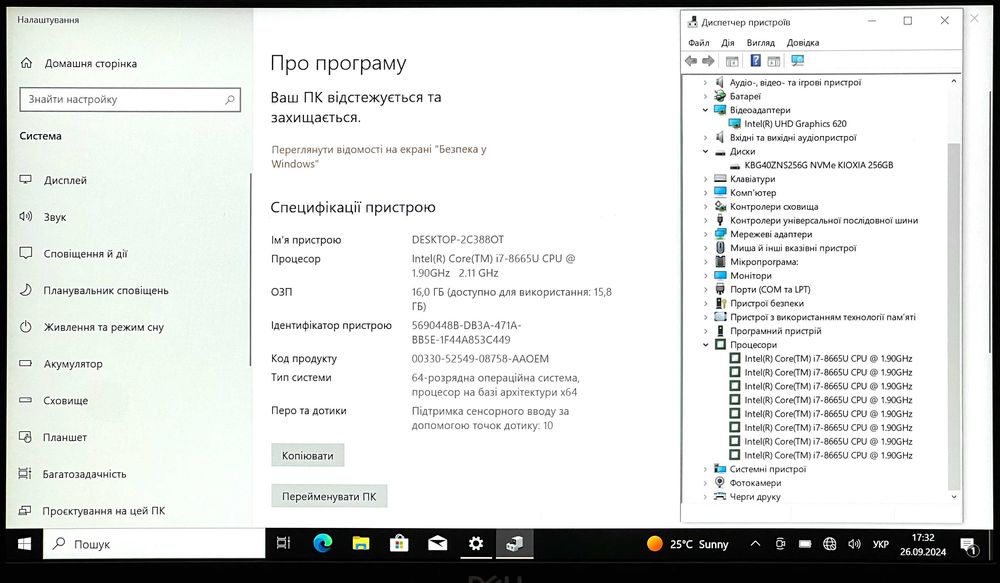The width and height of the screenshot is (1000, 583).
Task: Open the Безпека у Windows details link
Action: [379, 156]
